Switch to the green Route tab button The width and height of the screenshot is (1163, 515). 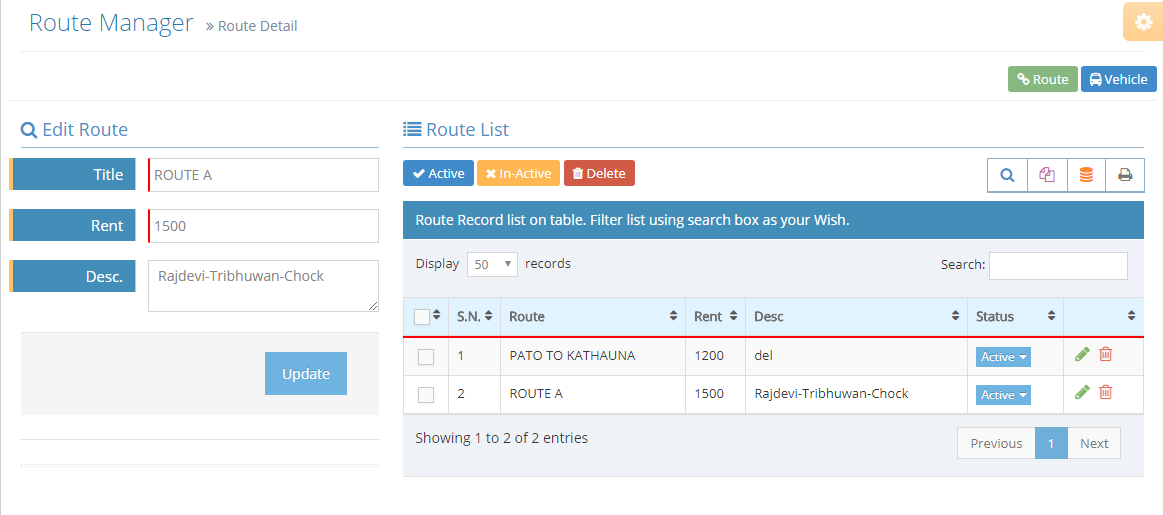tap(1042, 79)
